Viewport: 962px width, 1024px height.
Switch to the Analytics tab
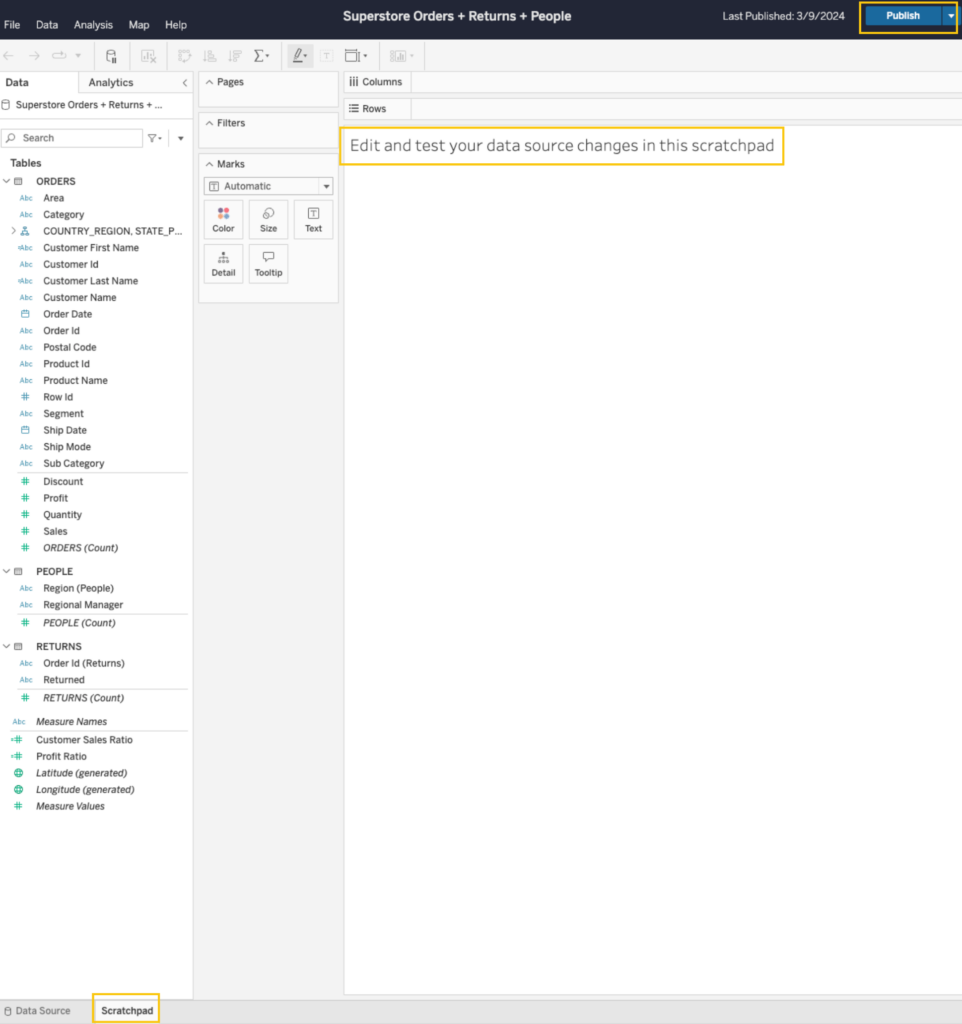[x=110, y=82]
